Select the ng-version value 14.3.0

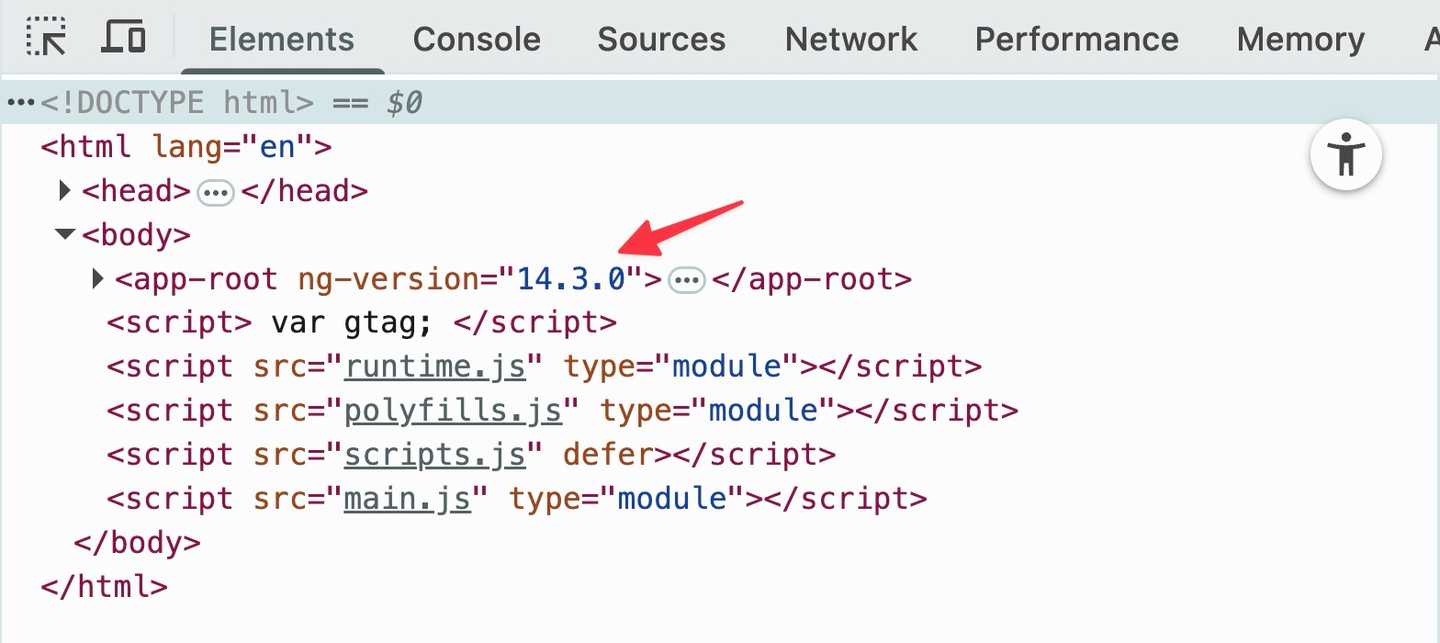[x=571, y=279]
